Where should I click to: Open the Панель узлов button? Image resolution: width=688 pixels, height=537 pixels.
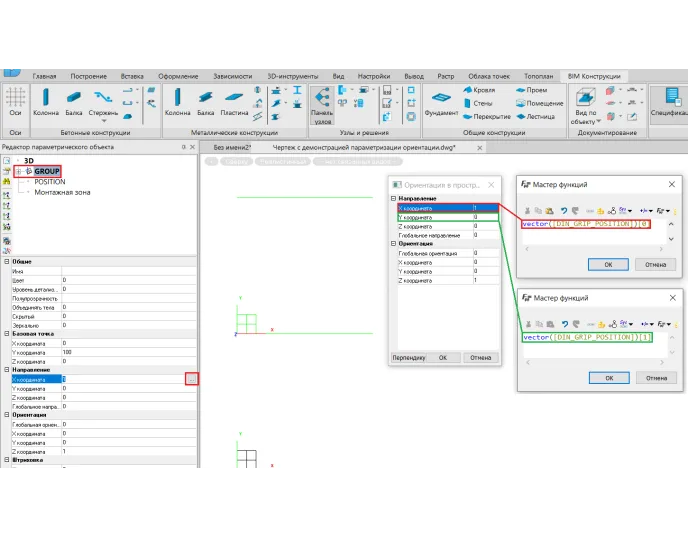click(322, 105)
